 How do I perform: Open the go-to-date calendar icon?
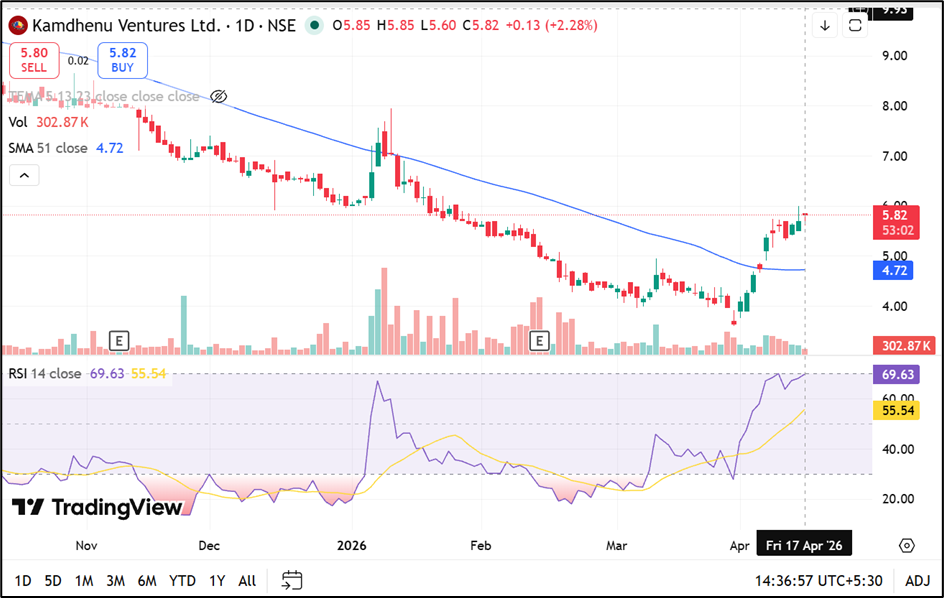(x=292, y=580)
